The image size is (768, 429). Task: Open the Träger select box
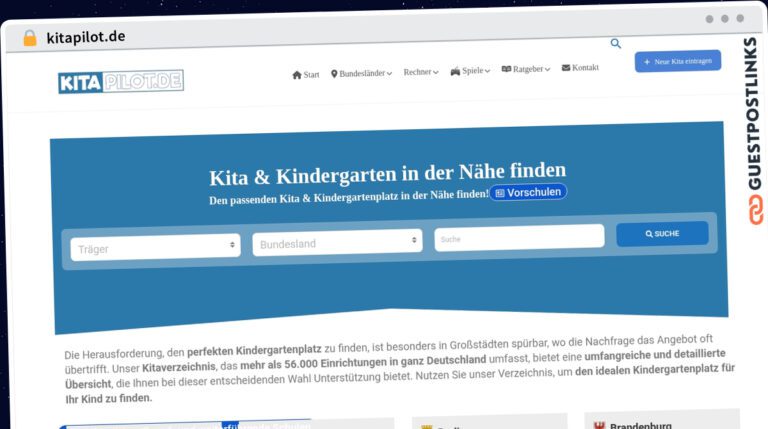coord(155,247)
